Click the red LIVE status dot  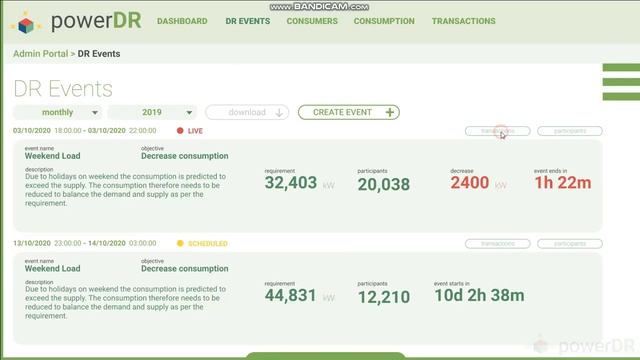(180, 131)
